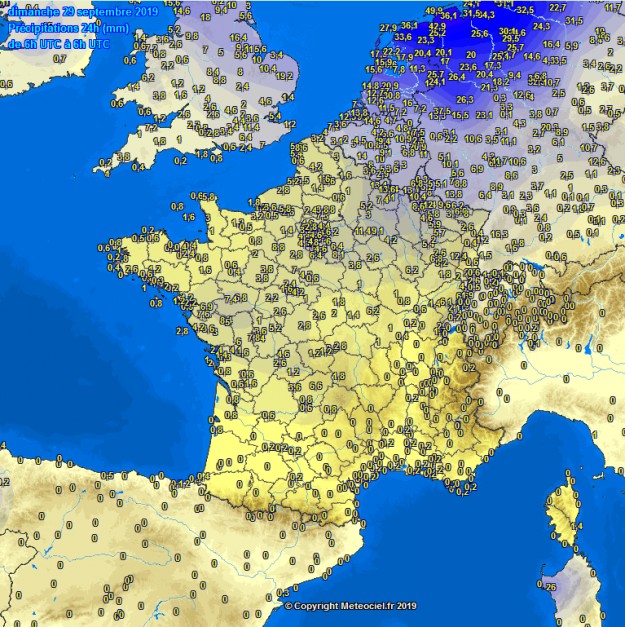Viewport: 625px width, 627px height.
Task: Click the 26.3 precipitation value in western Germany
Action: (465, 99)
